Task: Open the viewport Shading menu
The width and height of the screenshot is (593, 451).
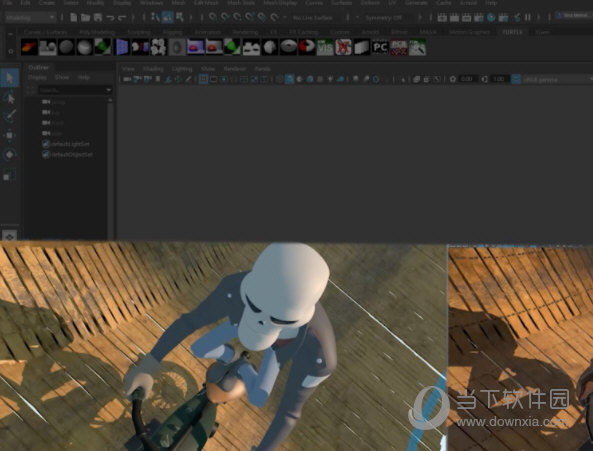Action: (x=153, y=69)
